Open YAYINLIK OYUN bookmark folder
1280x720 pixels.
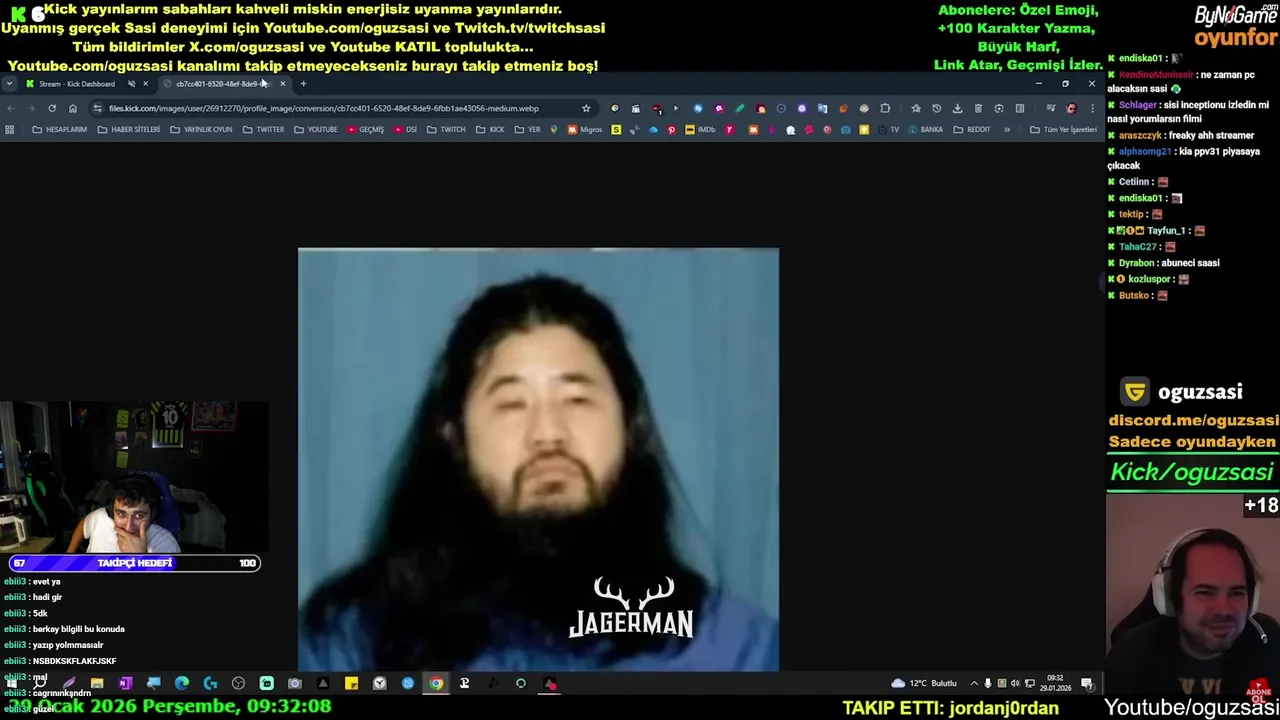click(x=201, y=129)
